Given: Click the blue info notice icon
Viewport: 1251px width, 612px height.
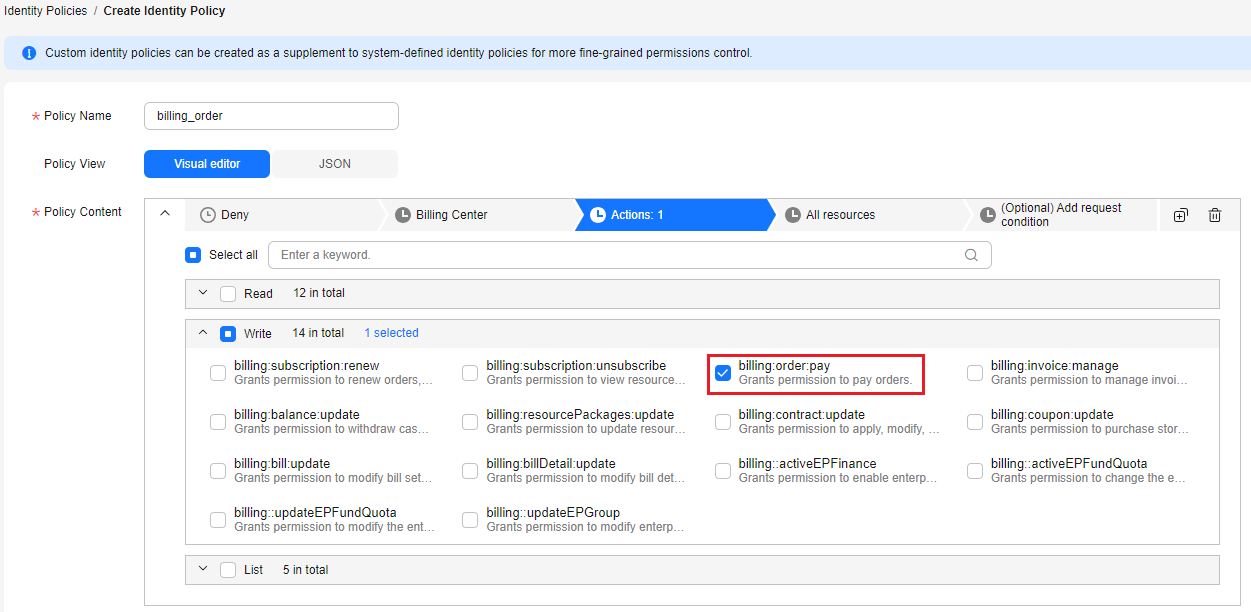Looking at the screenshot, I should (29, 53).
